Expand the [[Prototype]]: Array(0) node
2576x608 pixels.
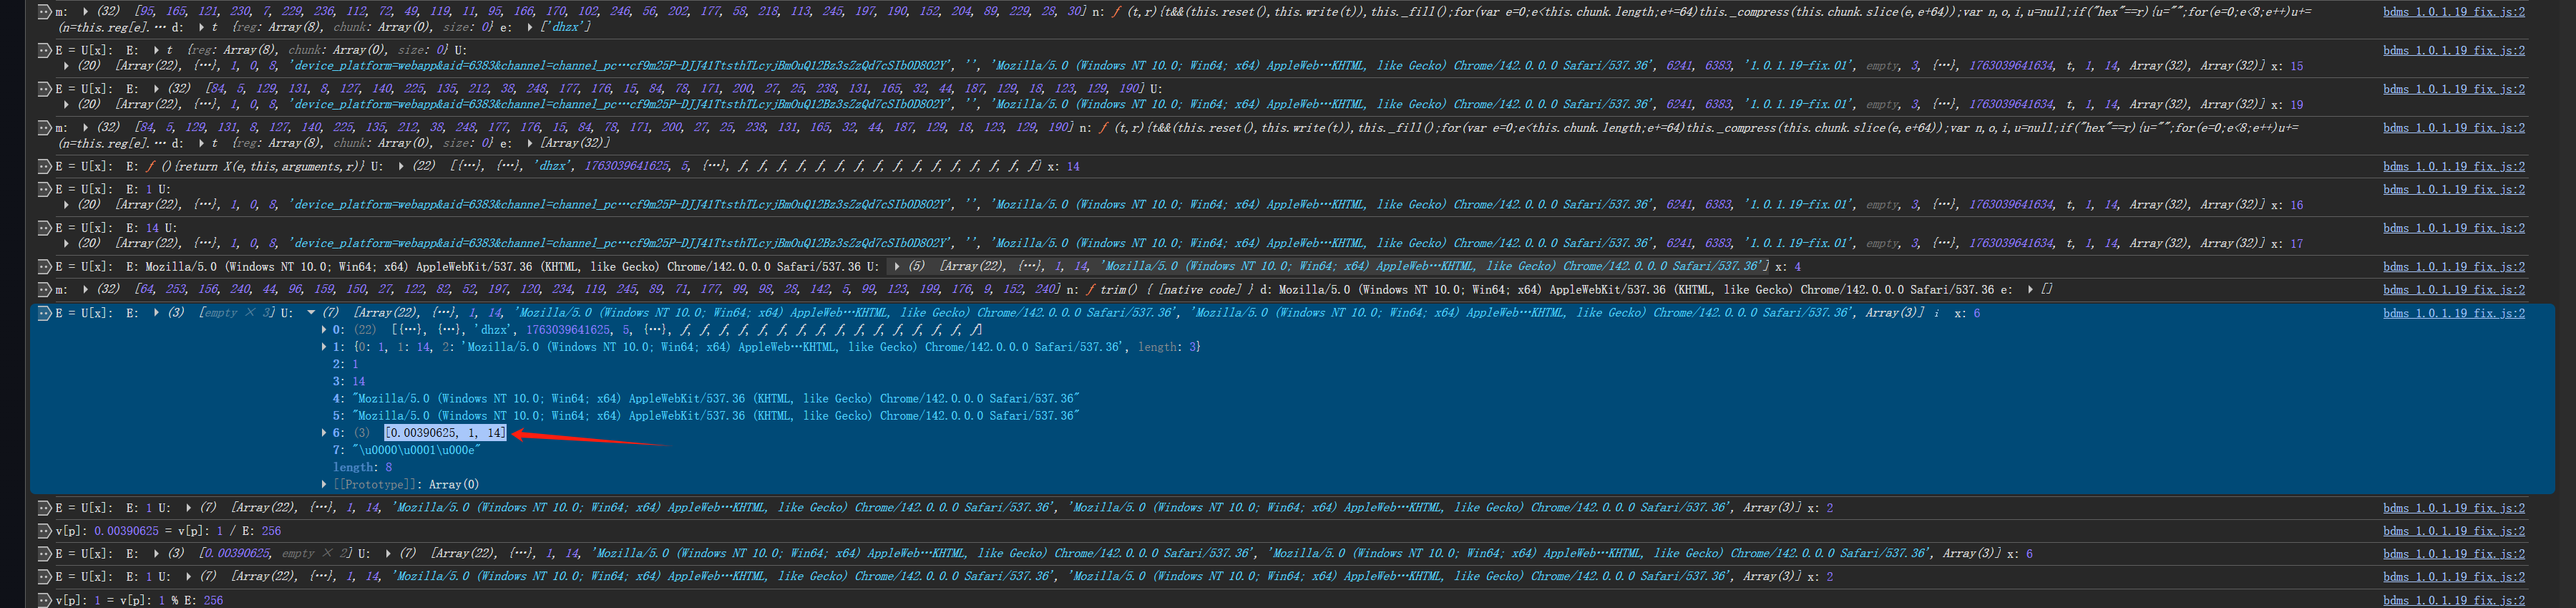pos(324,485)
